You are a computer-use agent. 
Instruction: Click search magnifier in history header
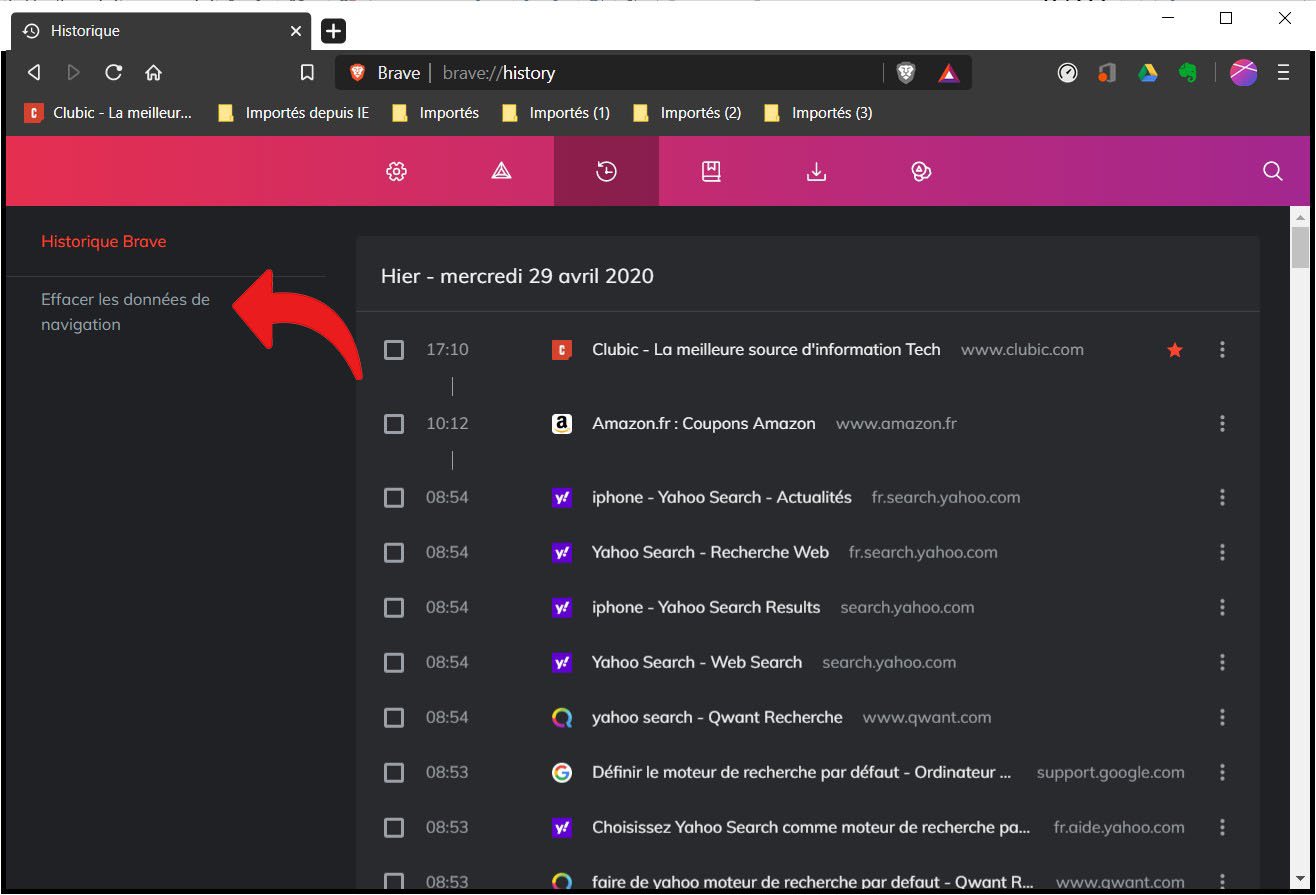(1273, 172)
